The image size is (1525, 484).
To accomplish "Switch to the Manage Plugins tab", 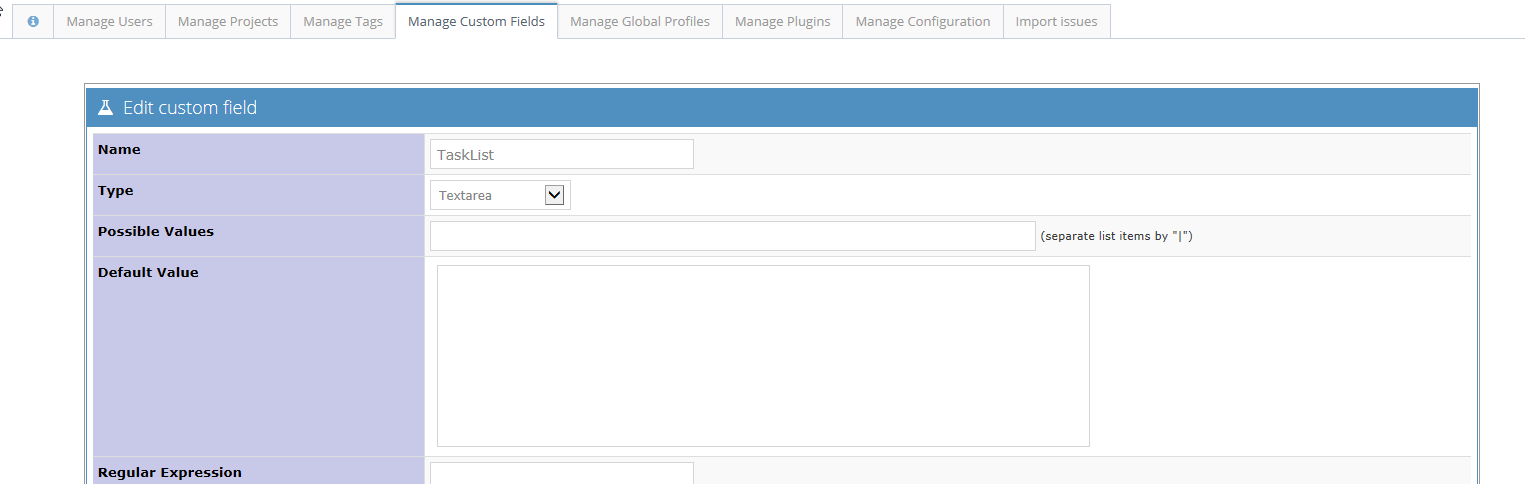I will (x=782, y=21).
